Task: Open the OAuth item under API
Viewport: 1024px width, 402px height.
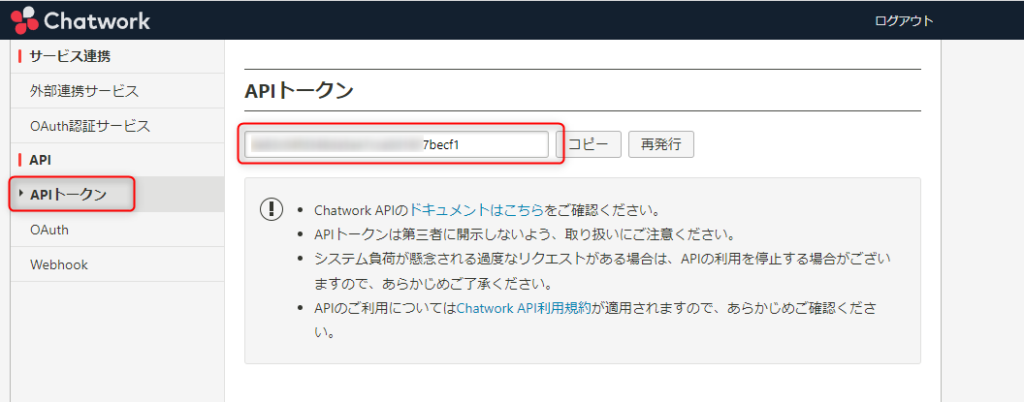Action: [x=49, y=230]
